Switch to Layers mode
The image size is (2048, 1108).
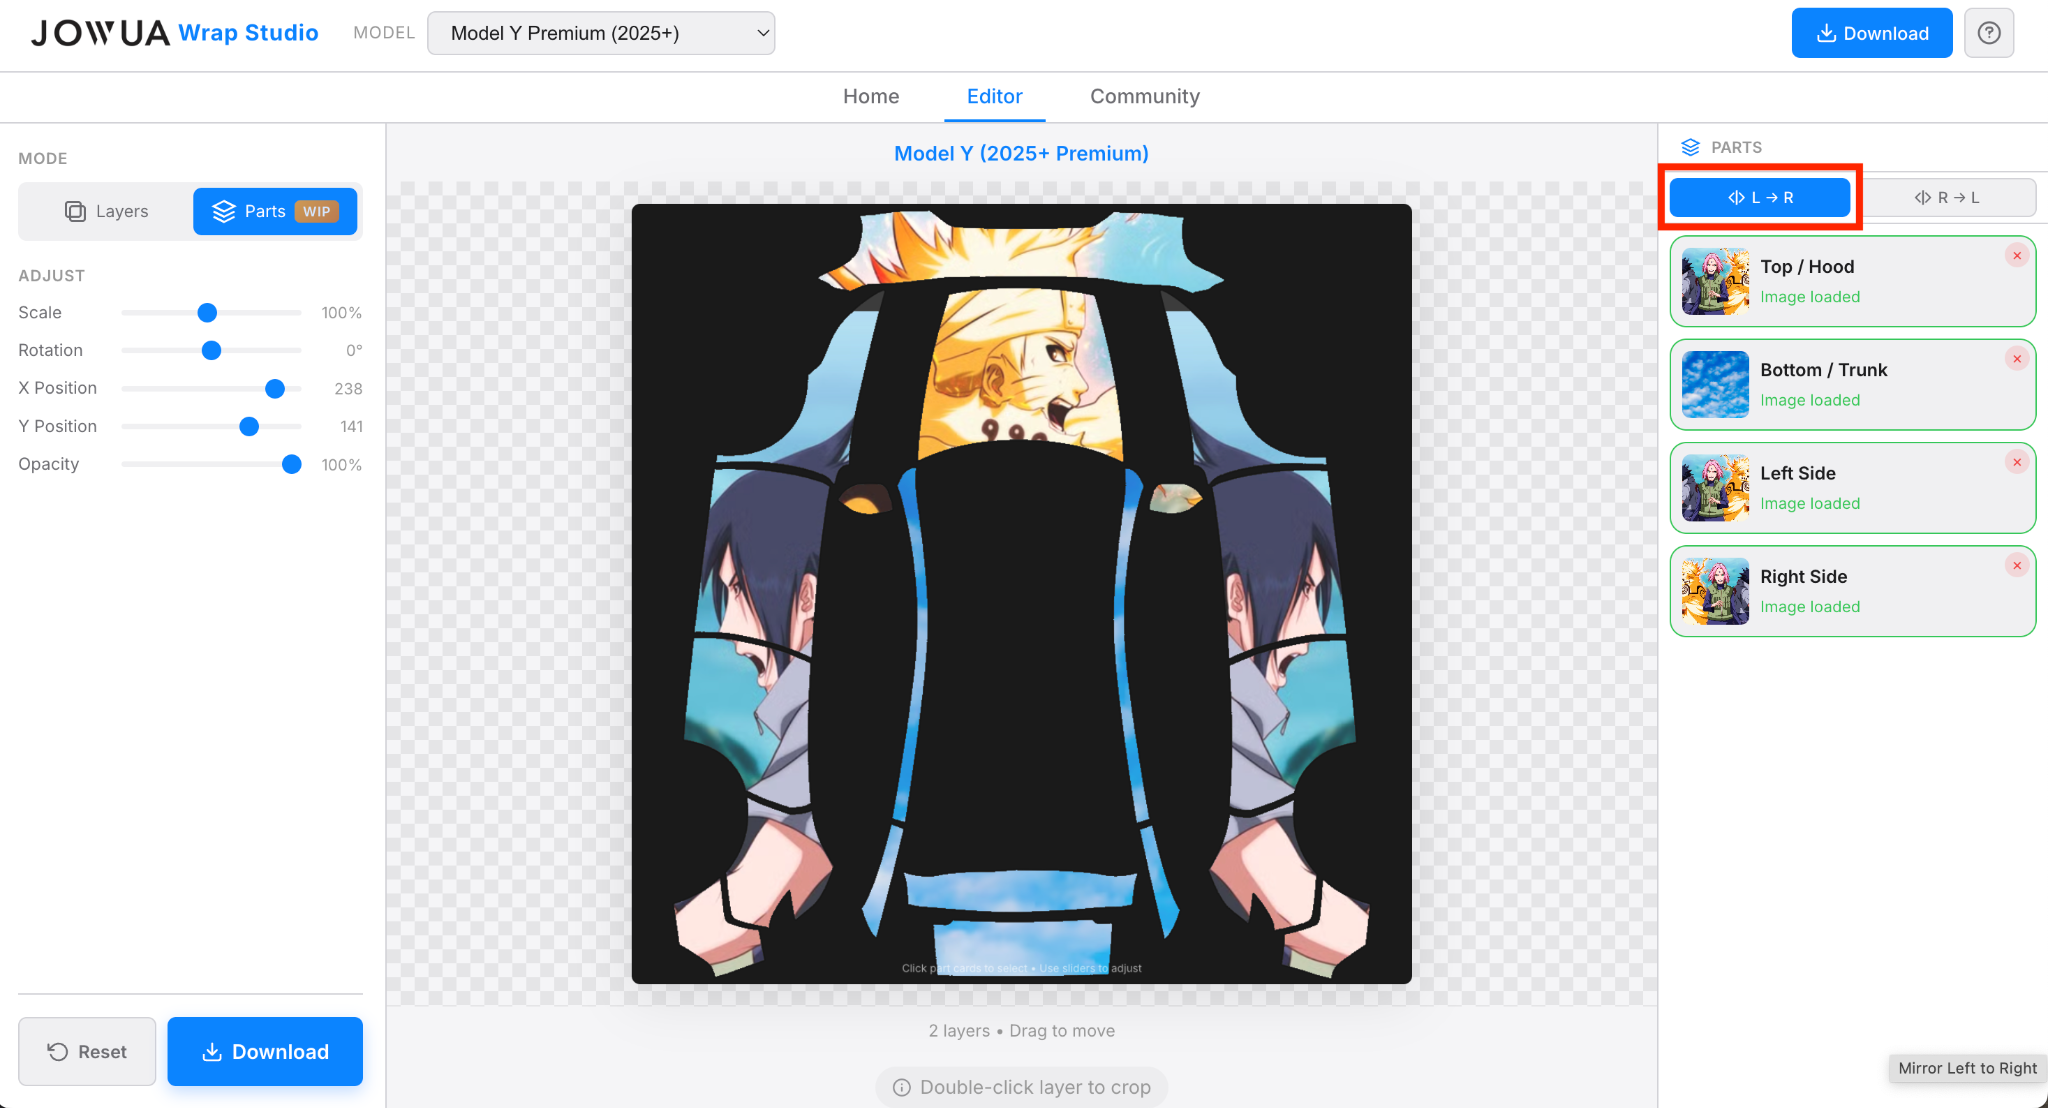(x=107, y=211)
